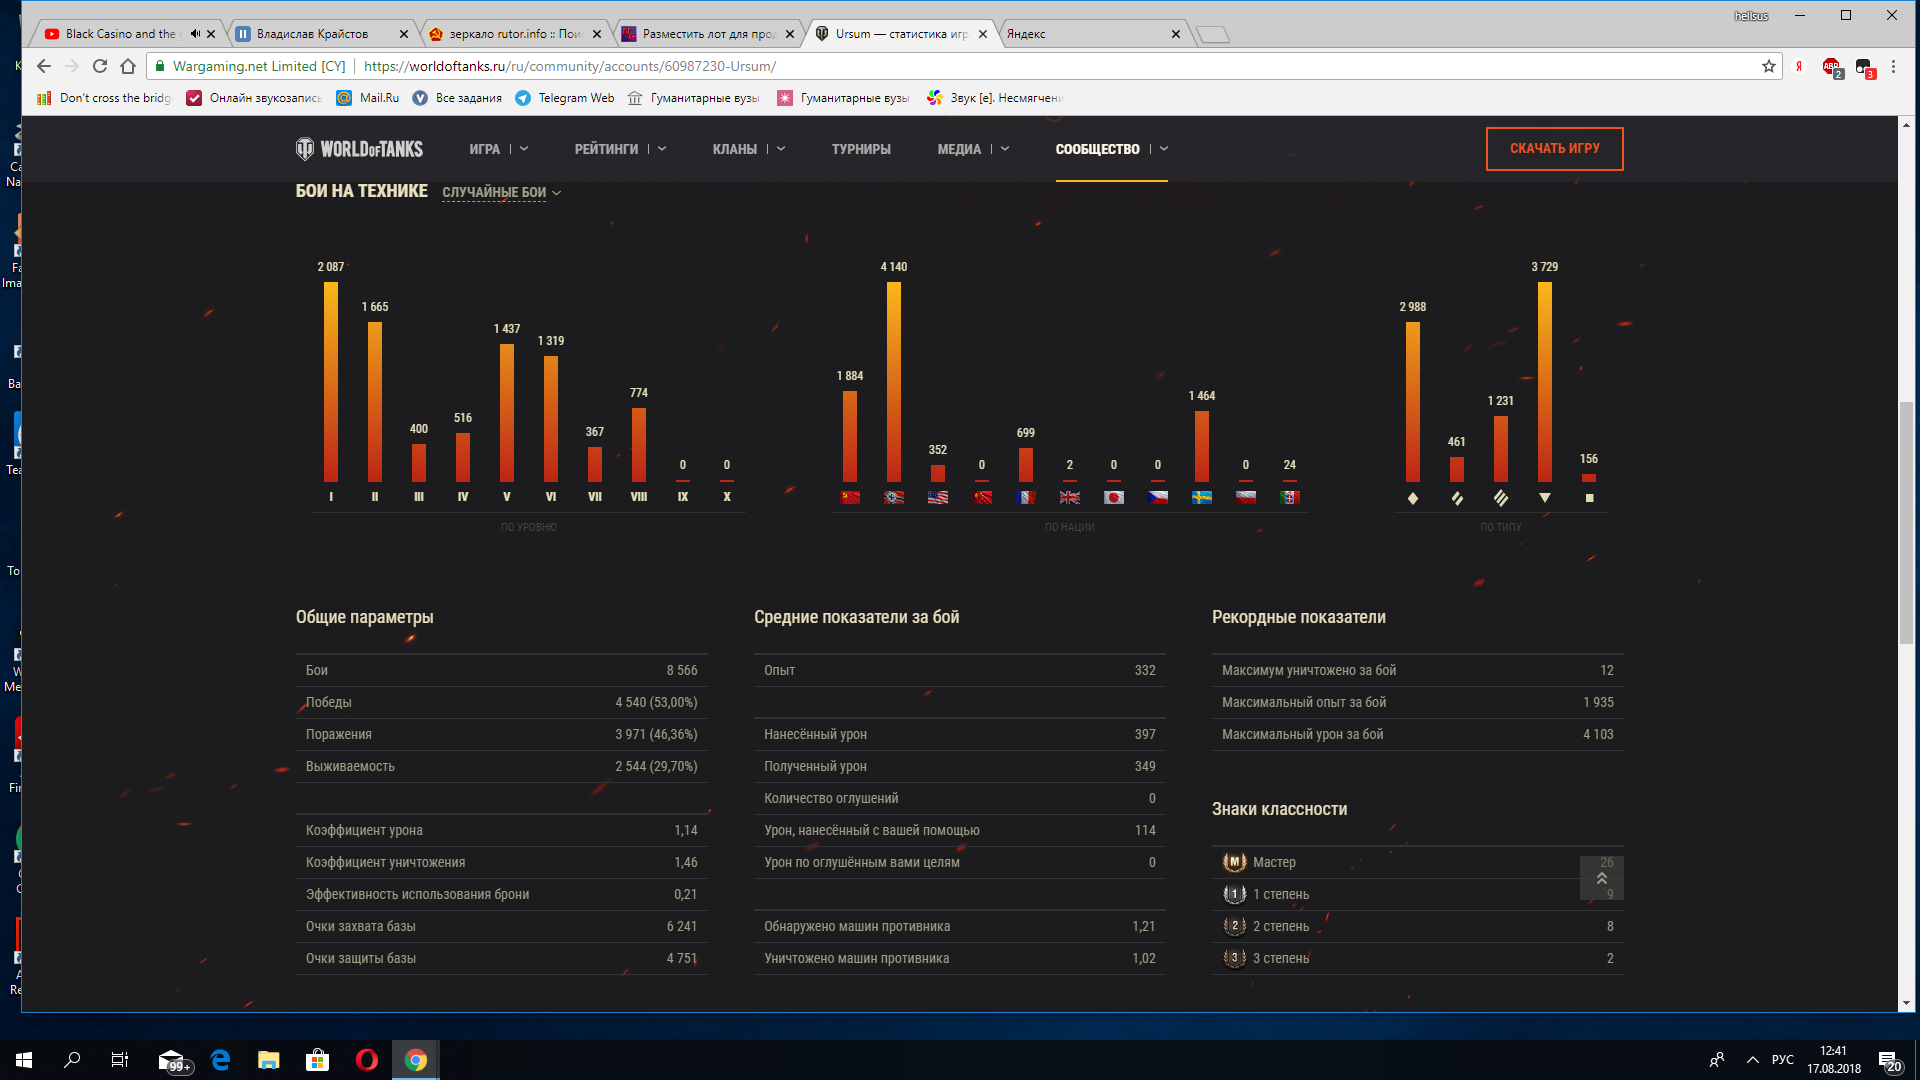Screen dimensions: 1920x1080
Task: Switch to зеркало rutor.info tab
Action: coord(514,34)
